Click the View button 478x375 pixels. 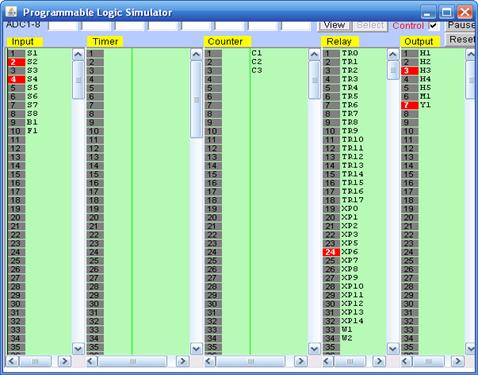click(x=334, y=25)
